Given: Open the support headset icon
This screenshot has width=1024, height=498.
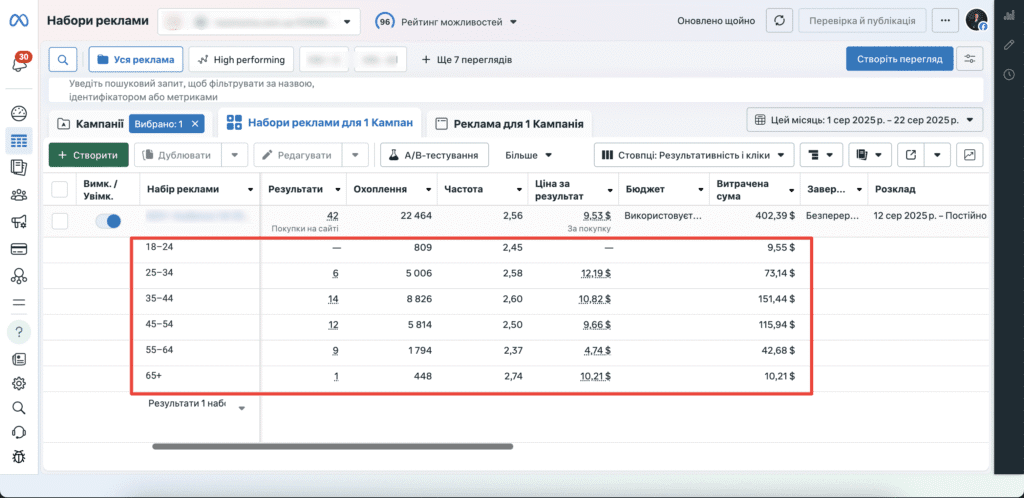Looking at the screenshot, I should 19,432.
